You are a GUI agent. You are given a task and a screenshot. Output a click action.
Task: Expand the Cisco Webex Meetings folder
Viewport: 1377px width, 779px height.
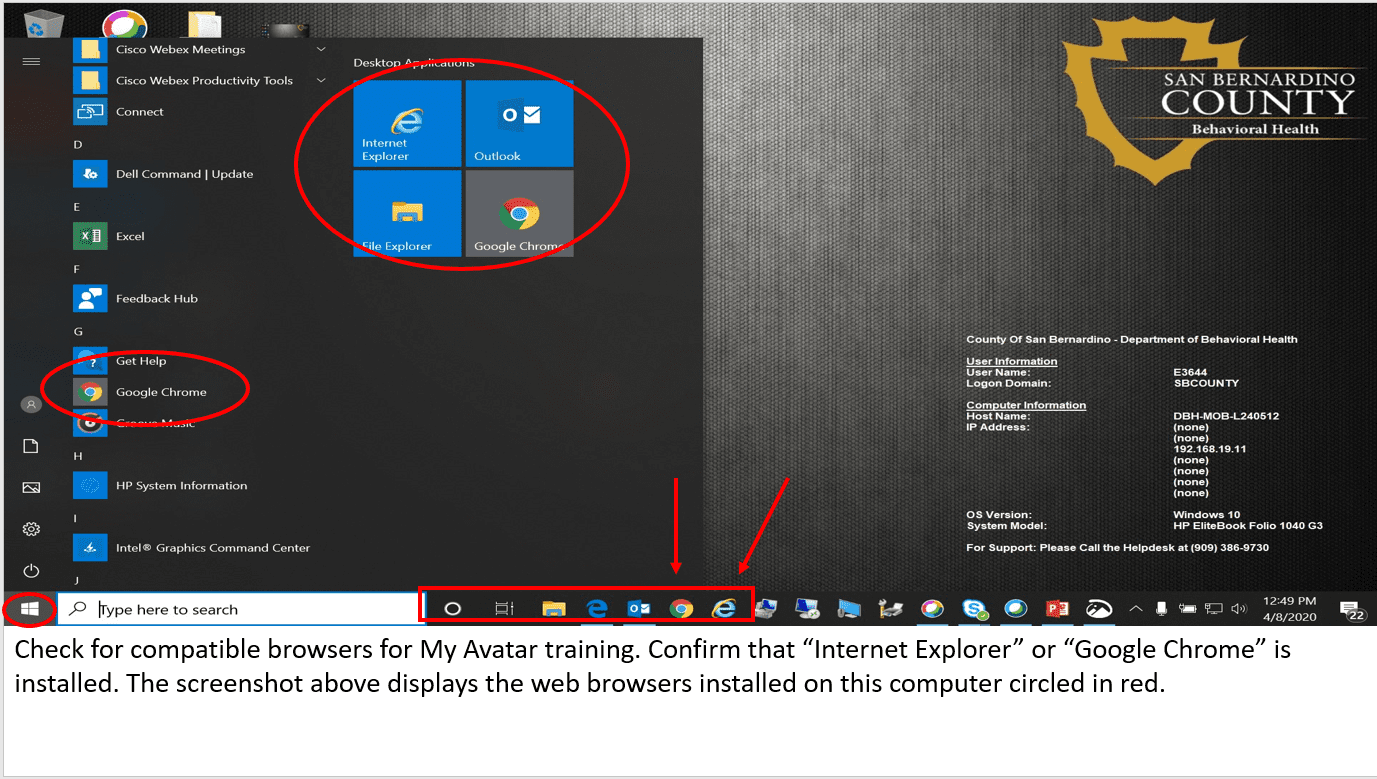click(x=321, y=49)
